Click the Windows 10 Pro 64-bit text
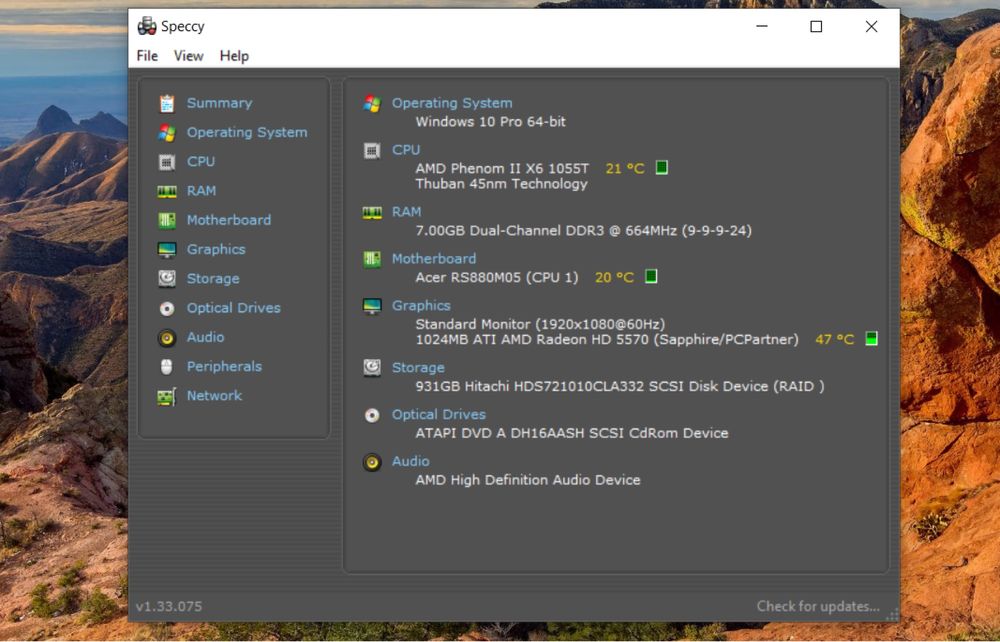The image size is (1000, 642). coord(490,122)
